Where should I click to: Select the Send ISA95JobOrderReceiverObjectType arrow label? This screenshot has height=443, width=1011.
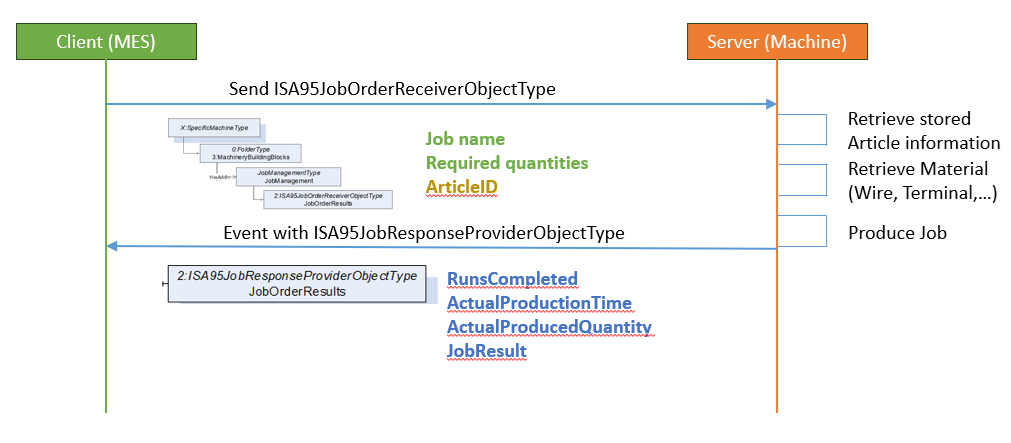[392, 89]
